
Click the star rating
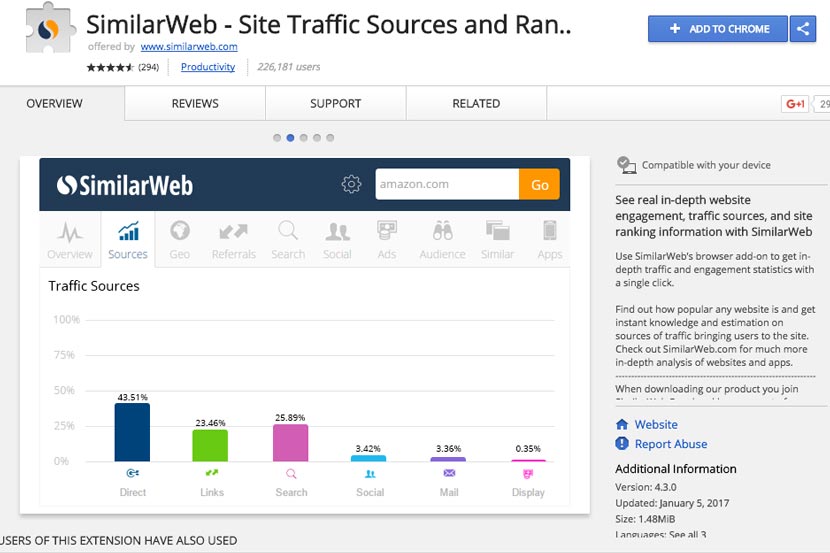coord(110,67)
